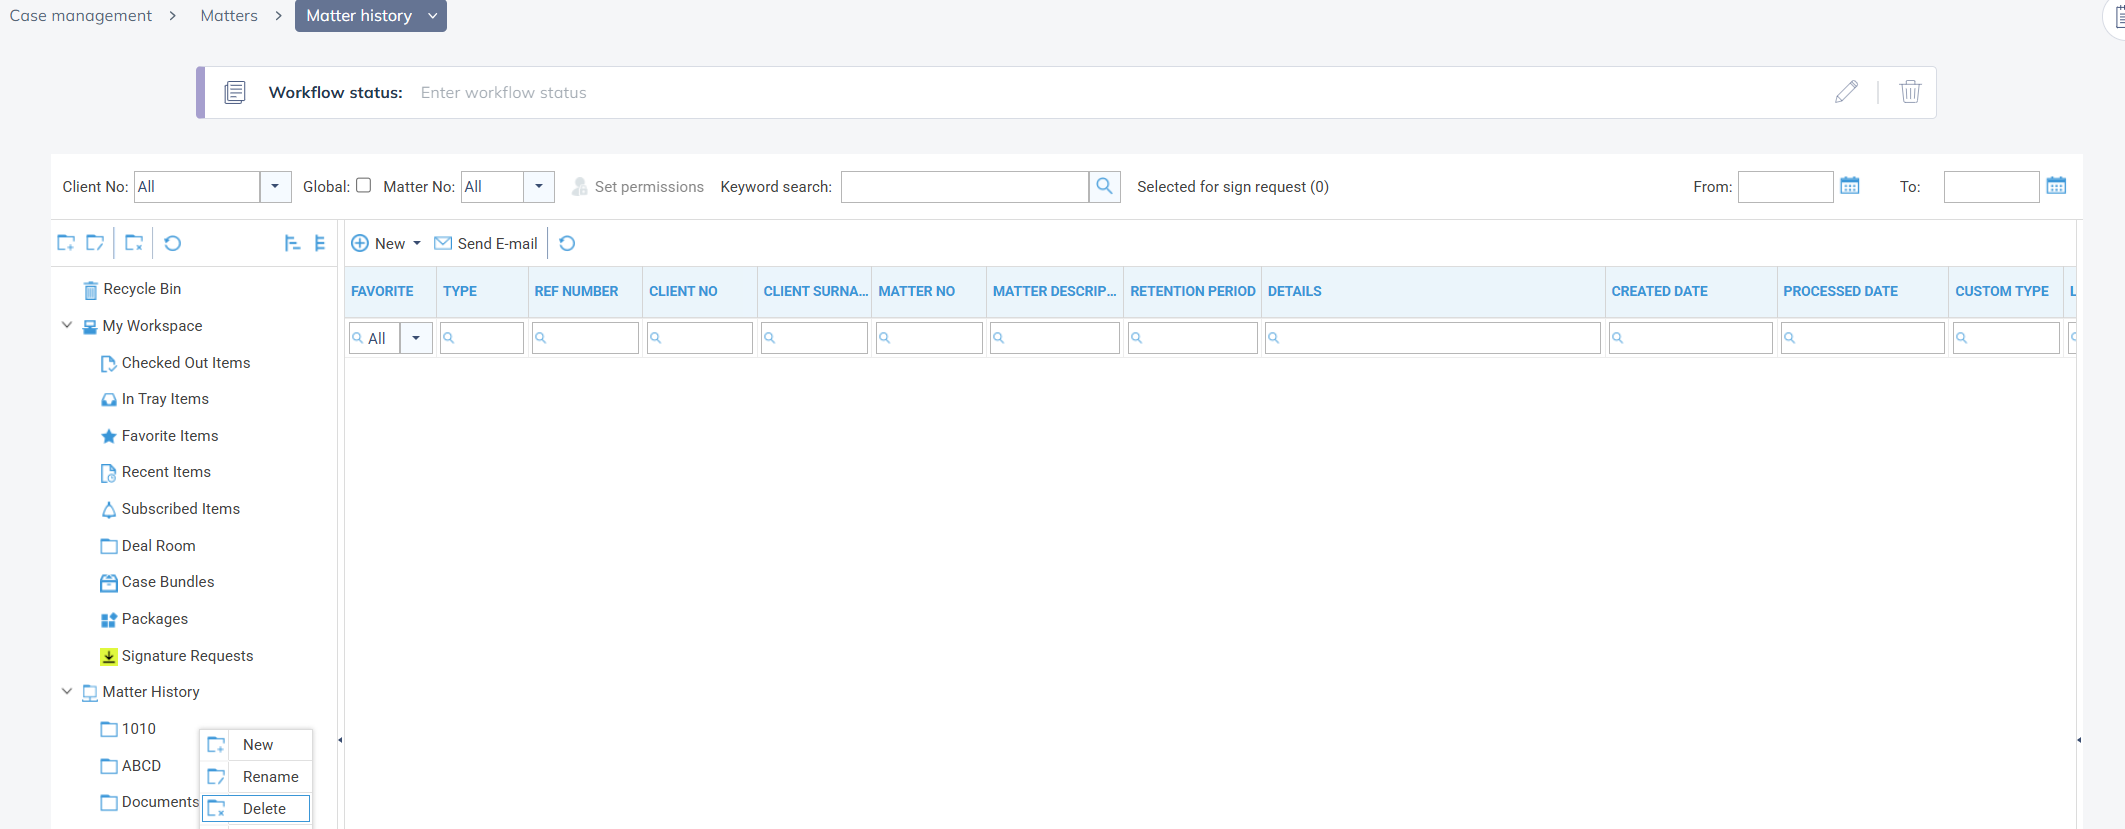Open the From date calendar picker

pyautogui.click(x=1850, y=186)
